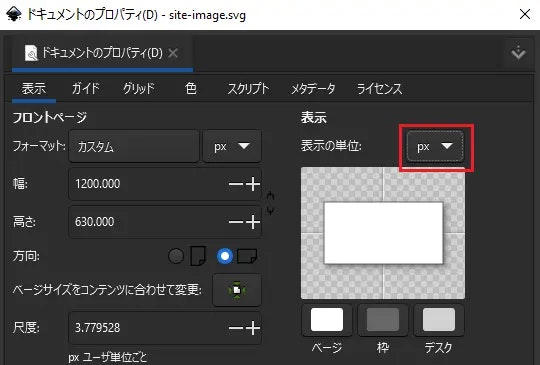Click the px ユーザ単位ごと text

[x=107, y=357]
